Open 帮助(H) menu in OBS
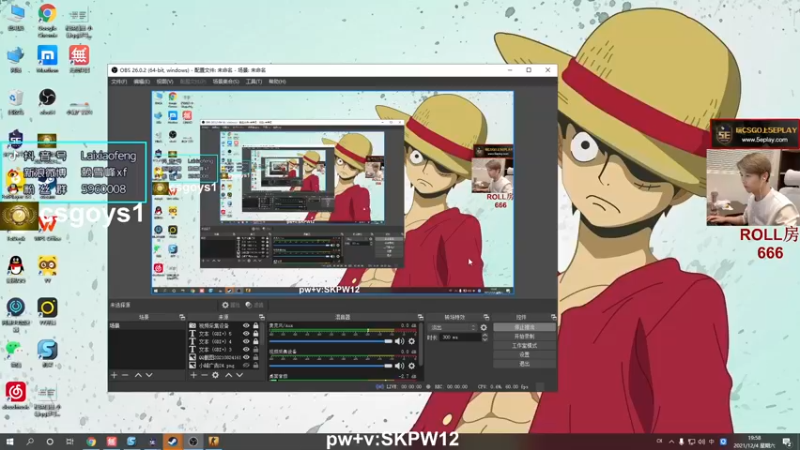 [277, 82]
